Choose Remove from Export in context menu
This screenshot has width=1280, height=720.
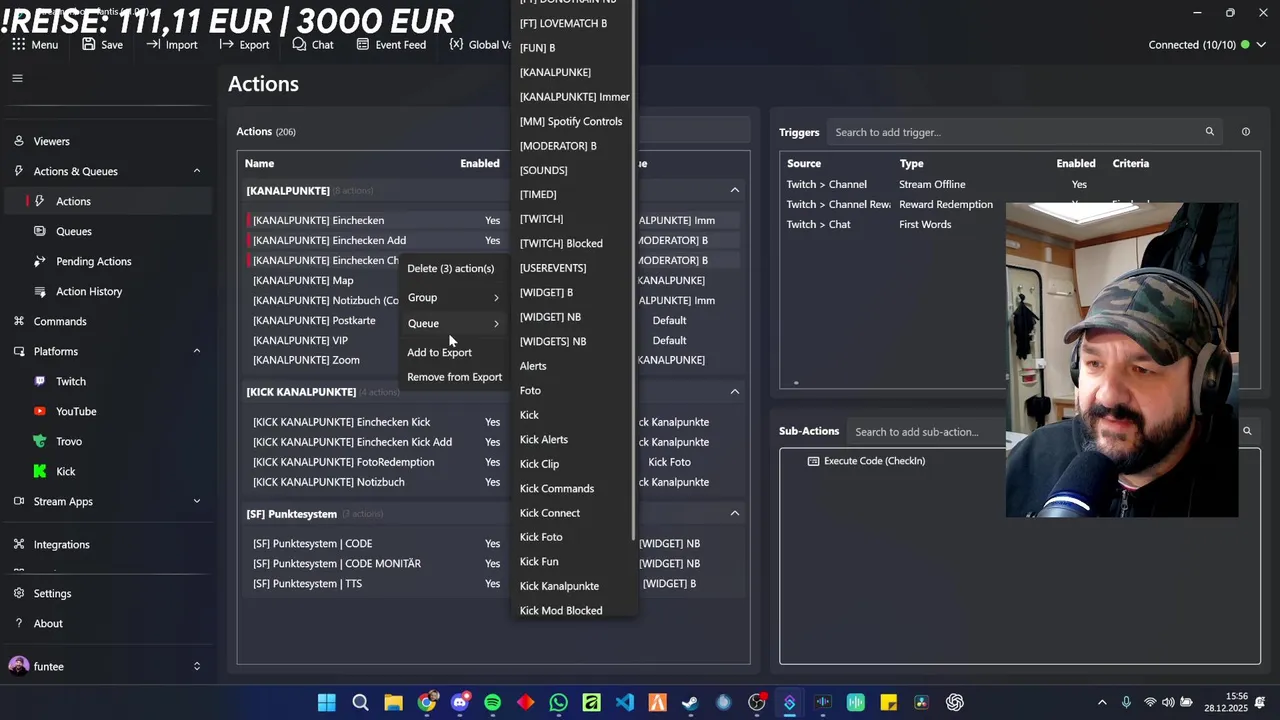[454, 377]
